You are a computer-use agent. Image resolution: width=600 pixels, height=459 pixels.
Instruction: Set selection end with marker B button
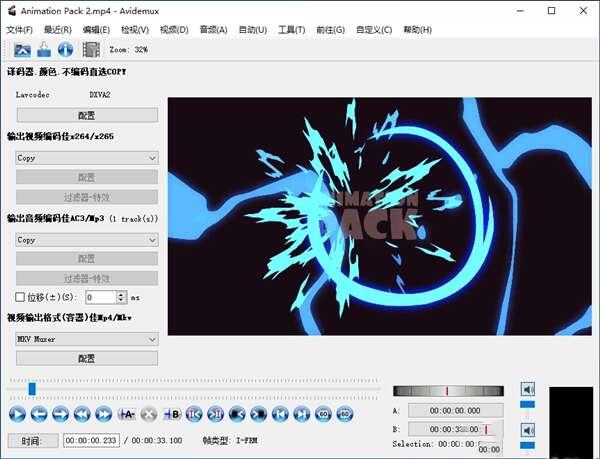[x=171, y=413]
